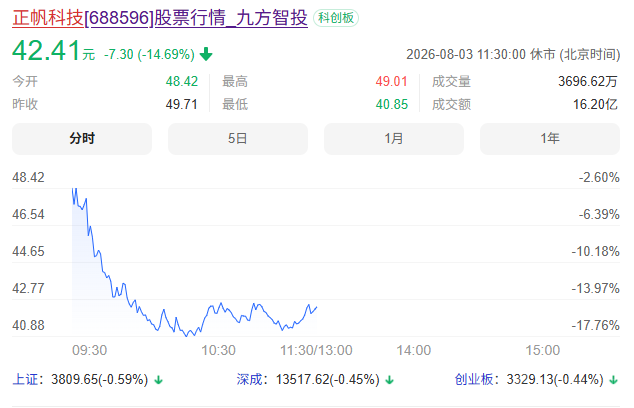
Task: Click the 11:30/13:00 time axis label
Action: point(316,350)
